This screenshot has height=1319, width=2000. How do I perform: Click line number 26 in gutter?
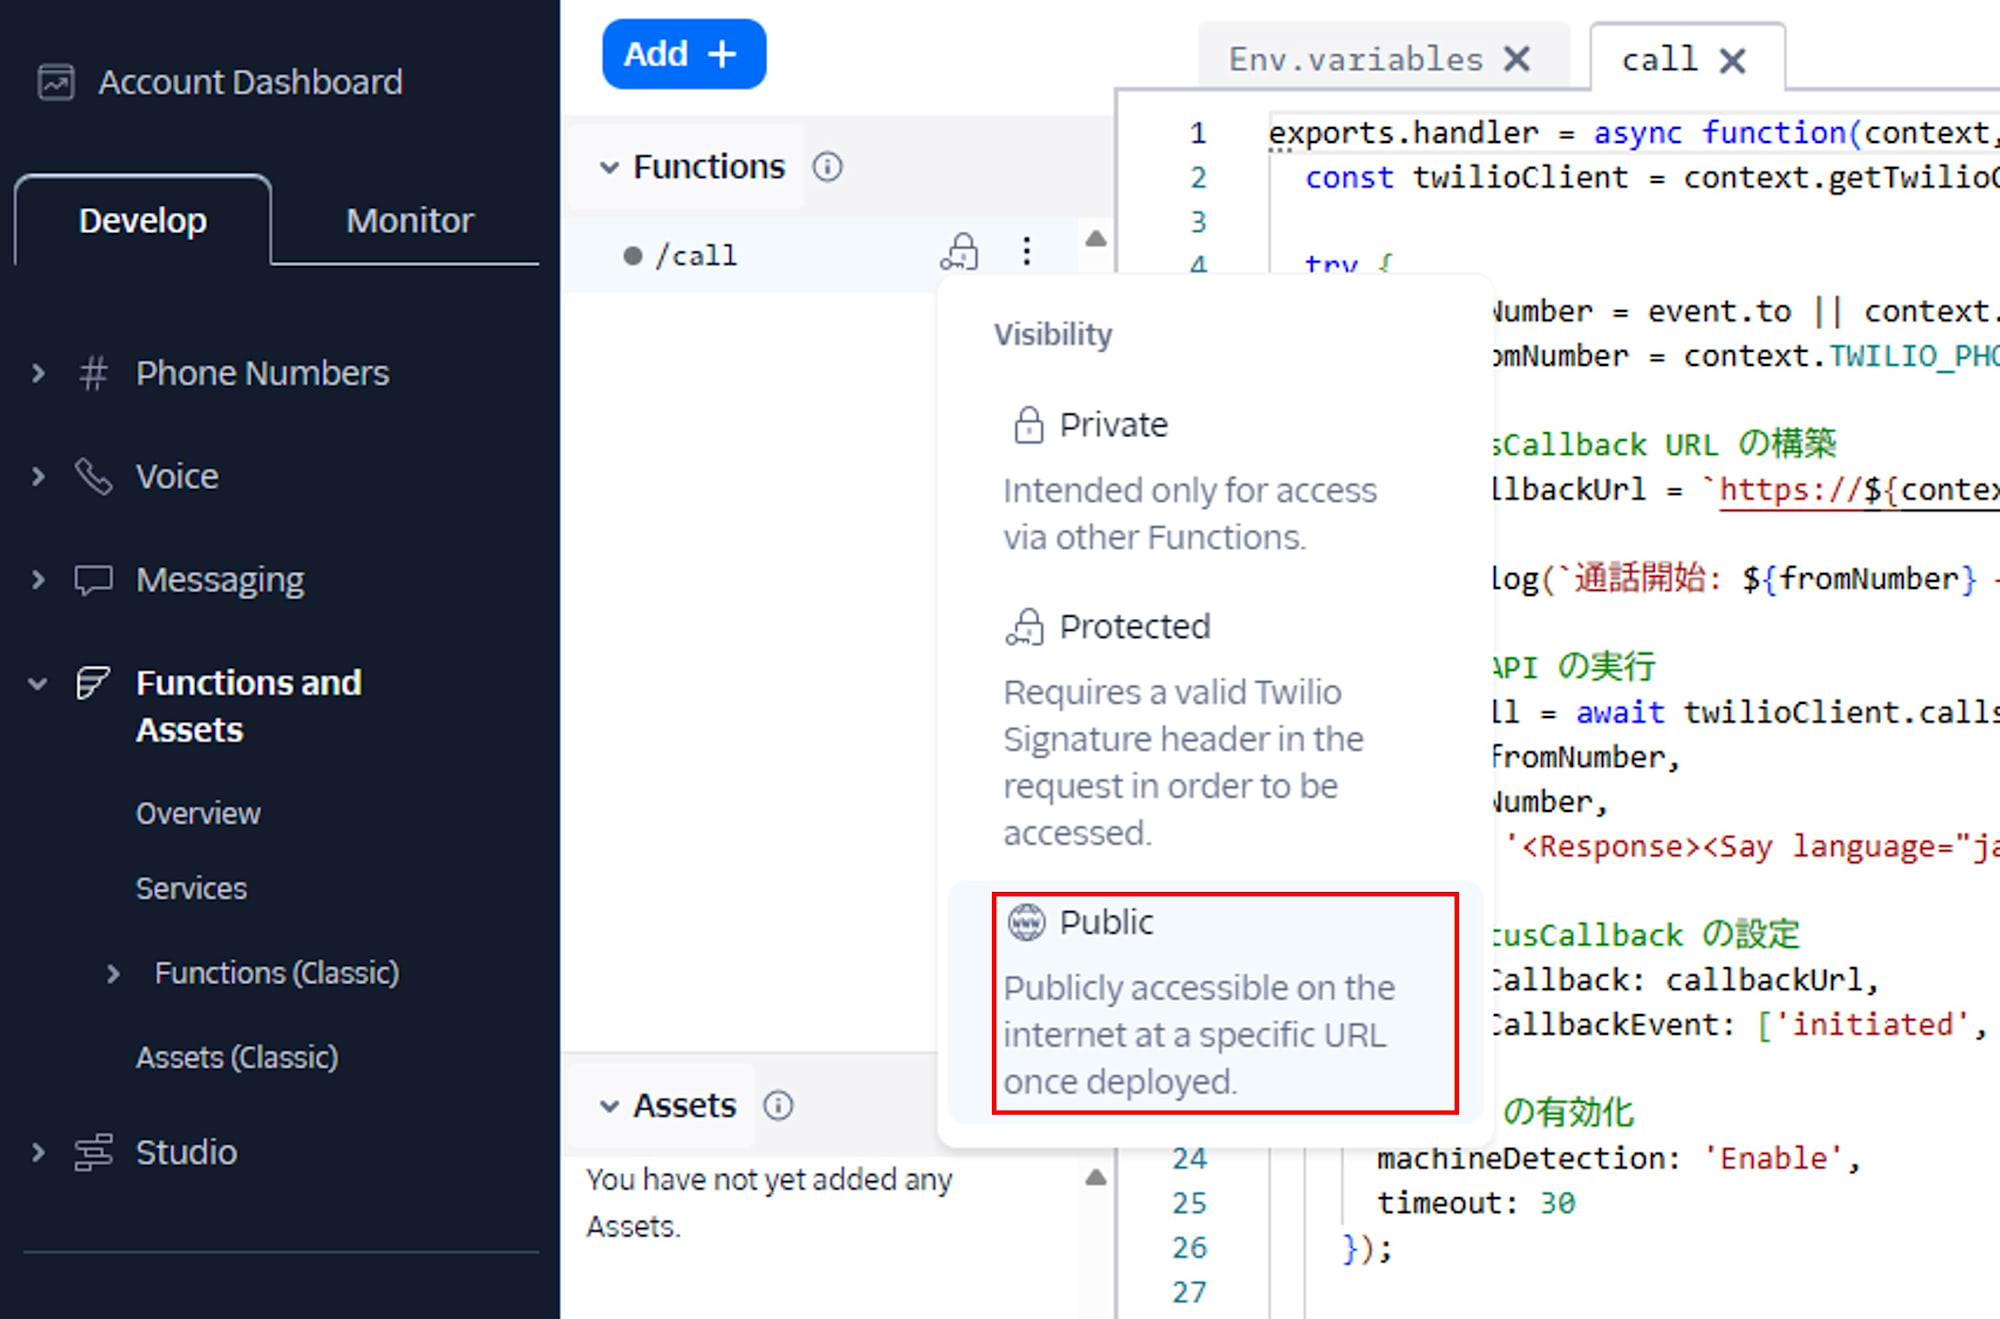(1189, 1248)
